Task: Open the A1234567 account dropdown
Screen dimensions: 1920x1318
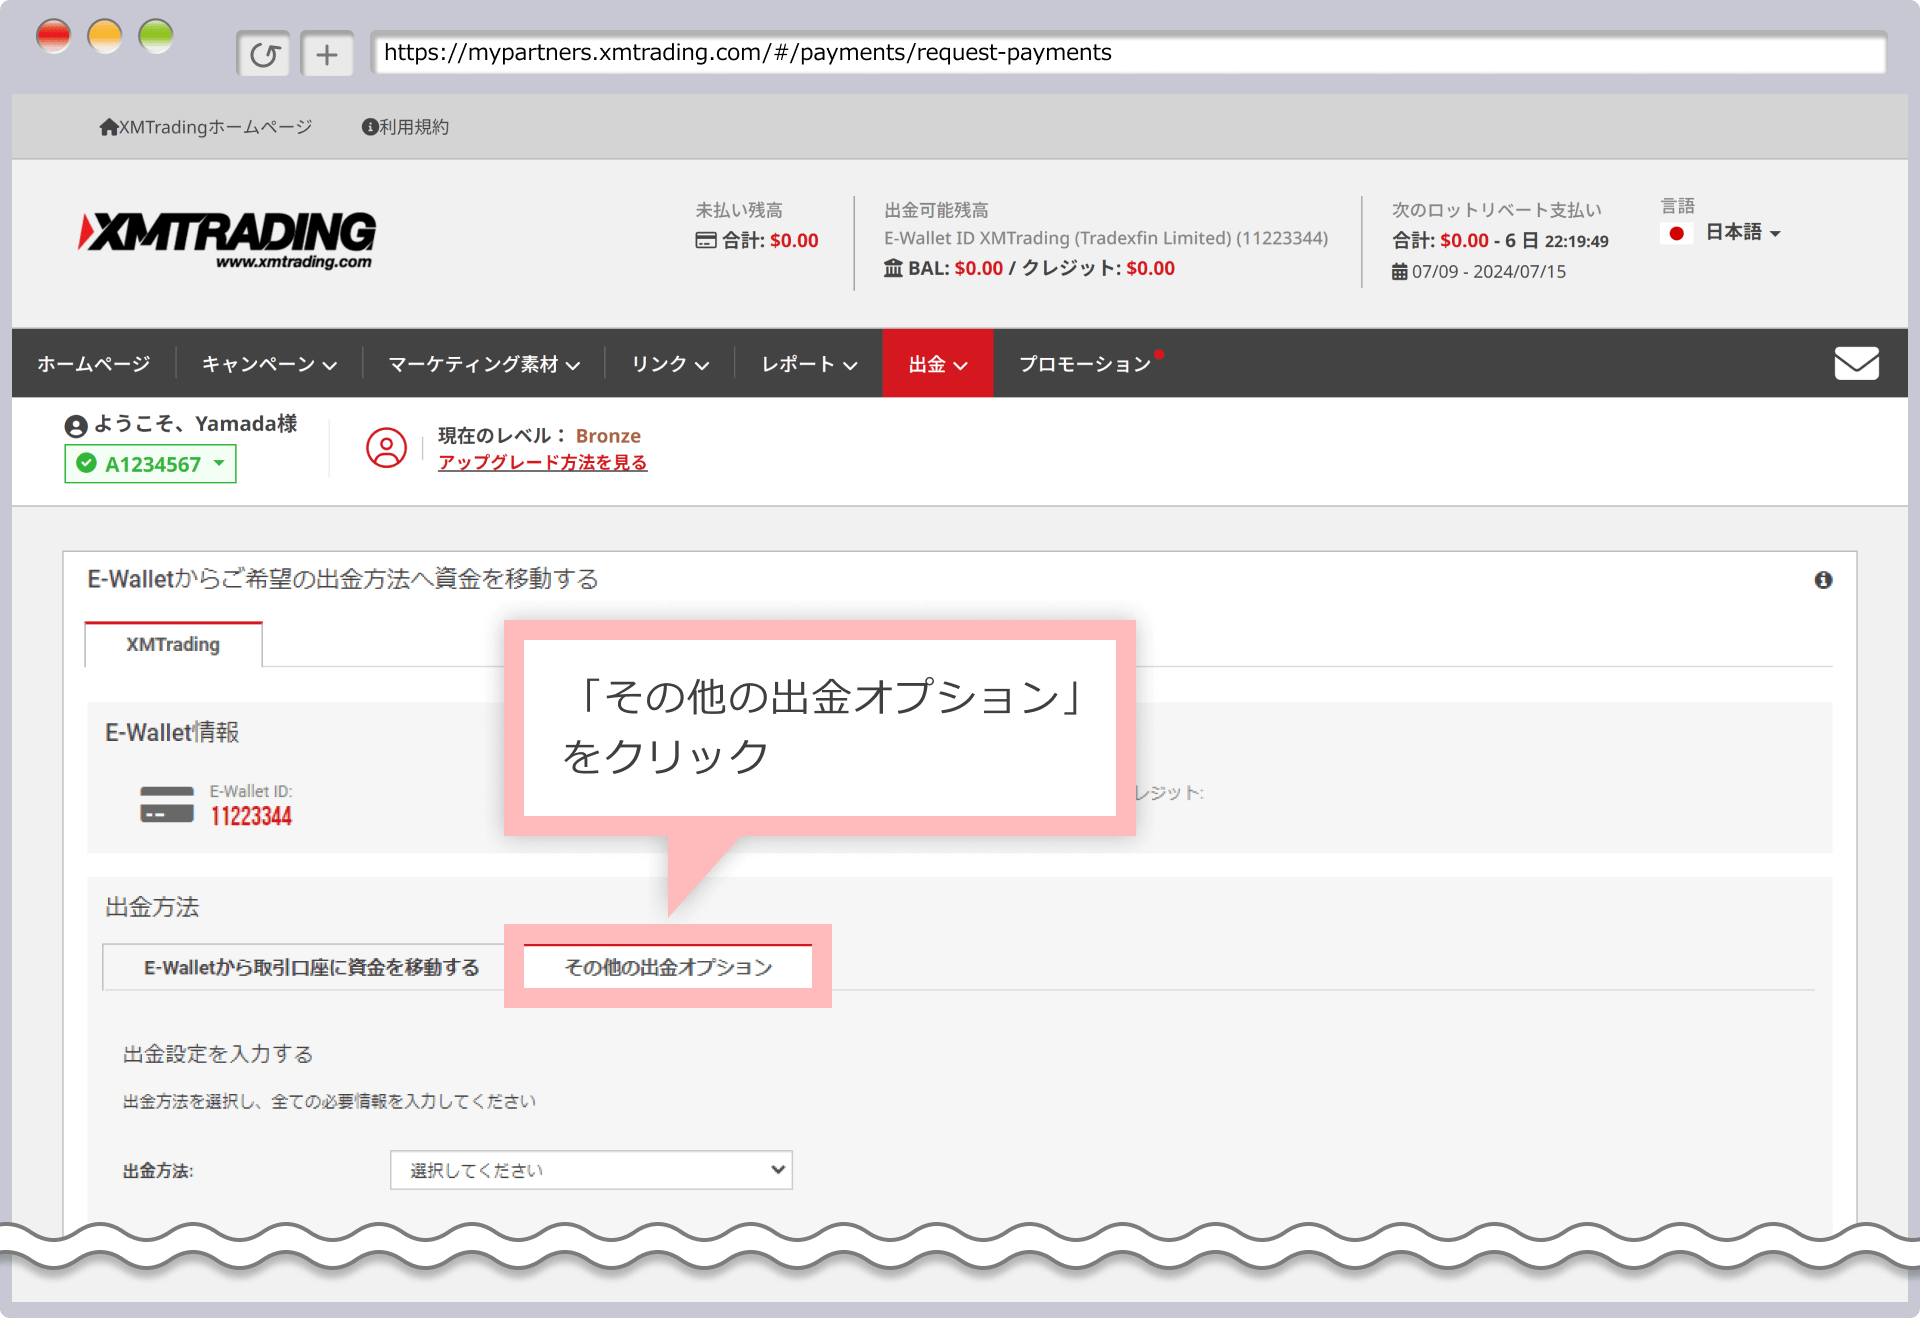Action: point(151,464)
